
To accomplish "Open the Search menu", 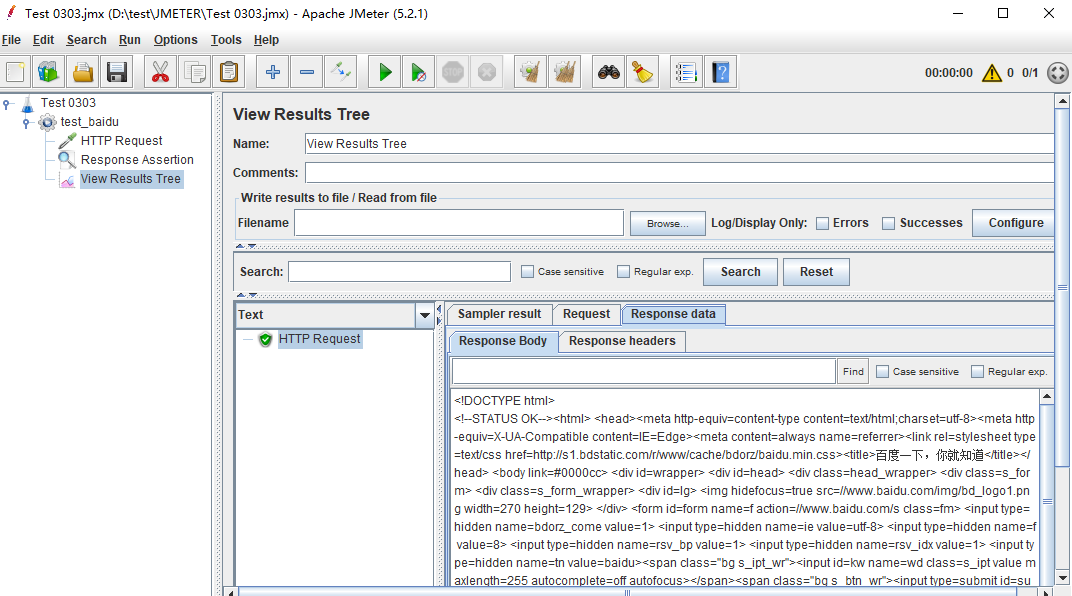I will 86,40.
